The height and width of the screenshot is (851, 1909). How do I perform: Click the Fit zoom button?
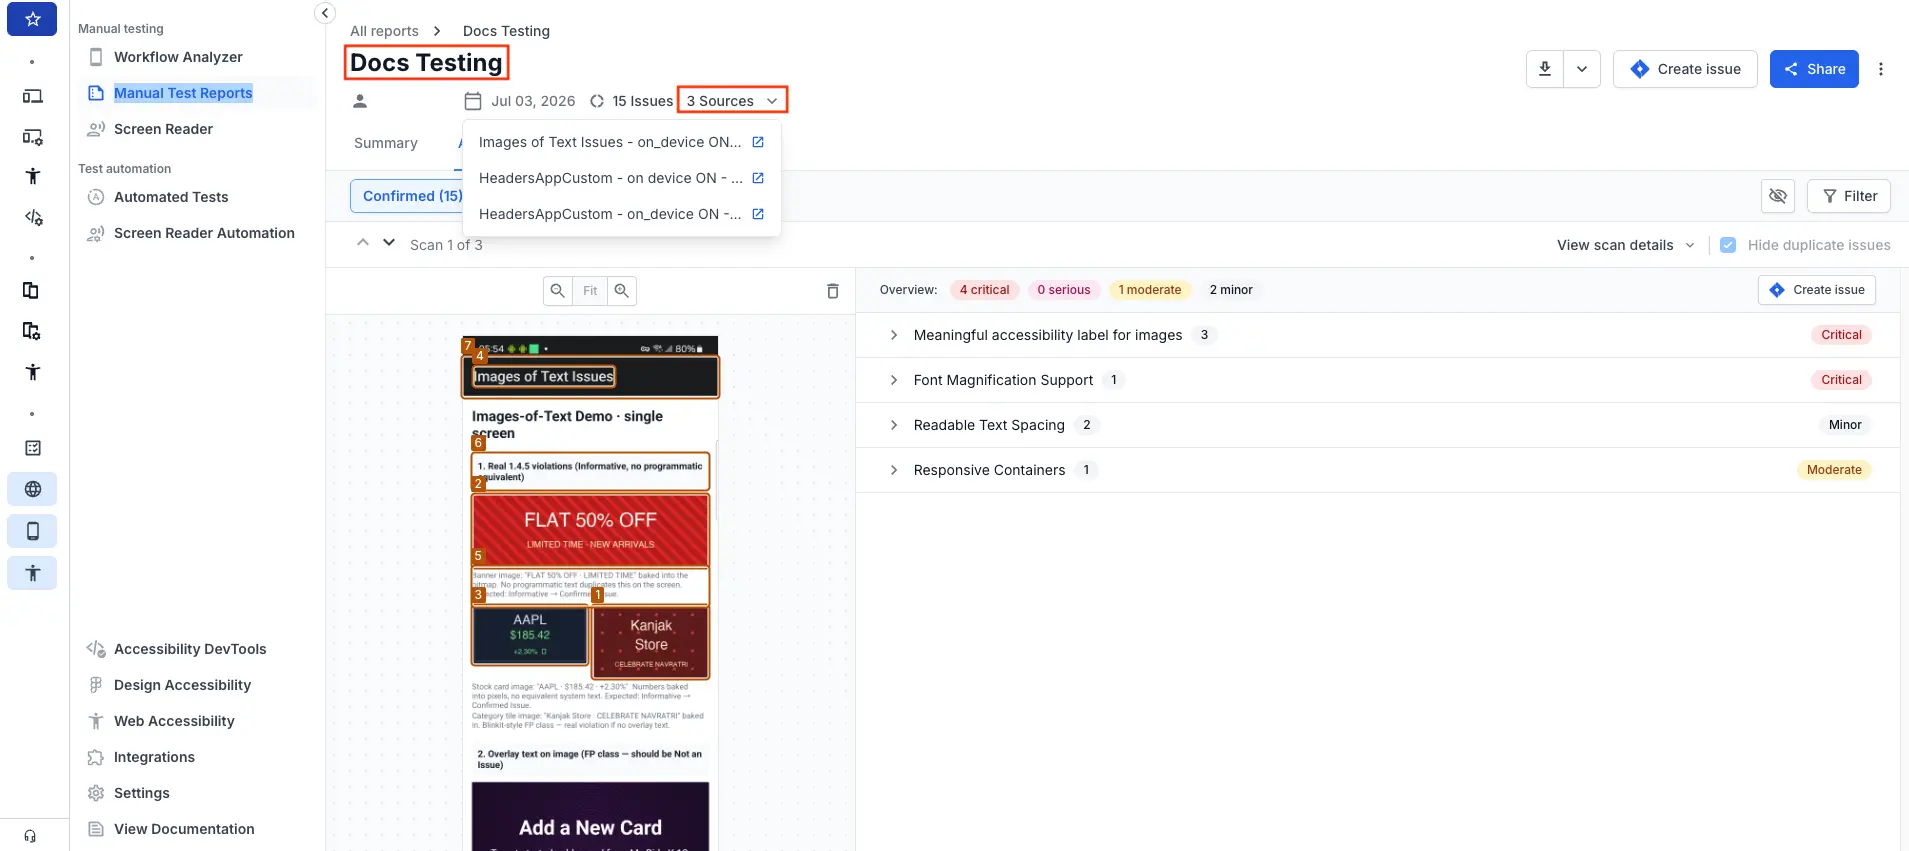pyautogui.click(x=590, y=290)
